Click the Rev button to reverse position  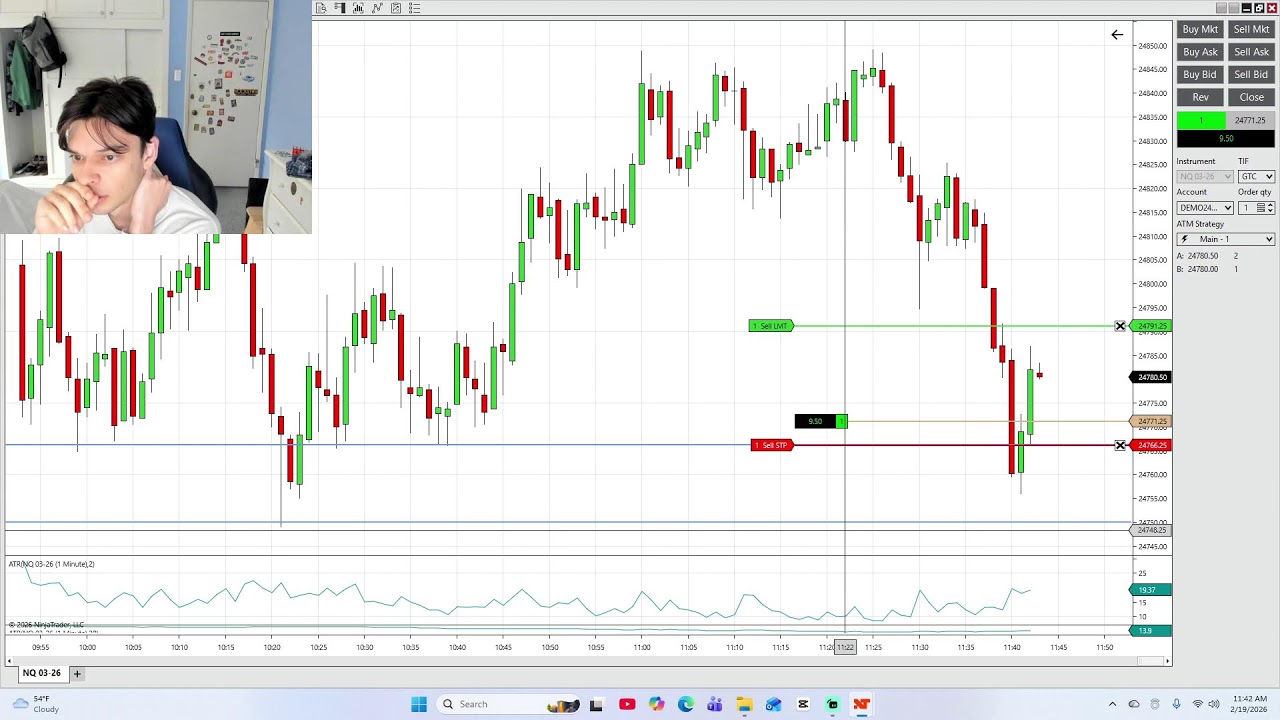(x=1200, y=97)
